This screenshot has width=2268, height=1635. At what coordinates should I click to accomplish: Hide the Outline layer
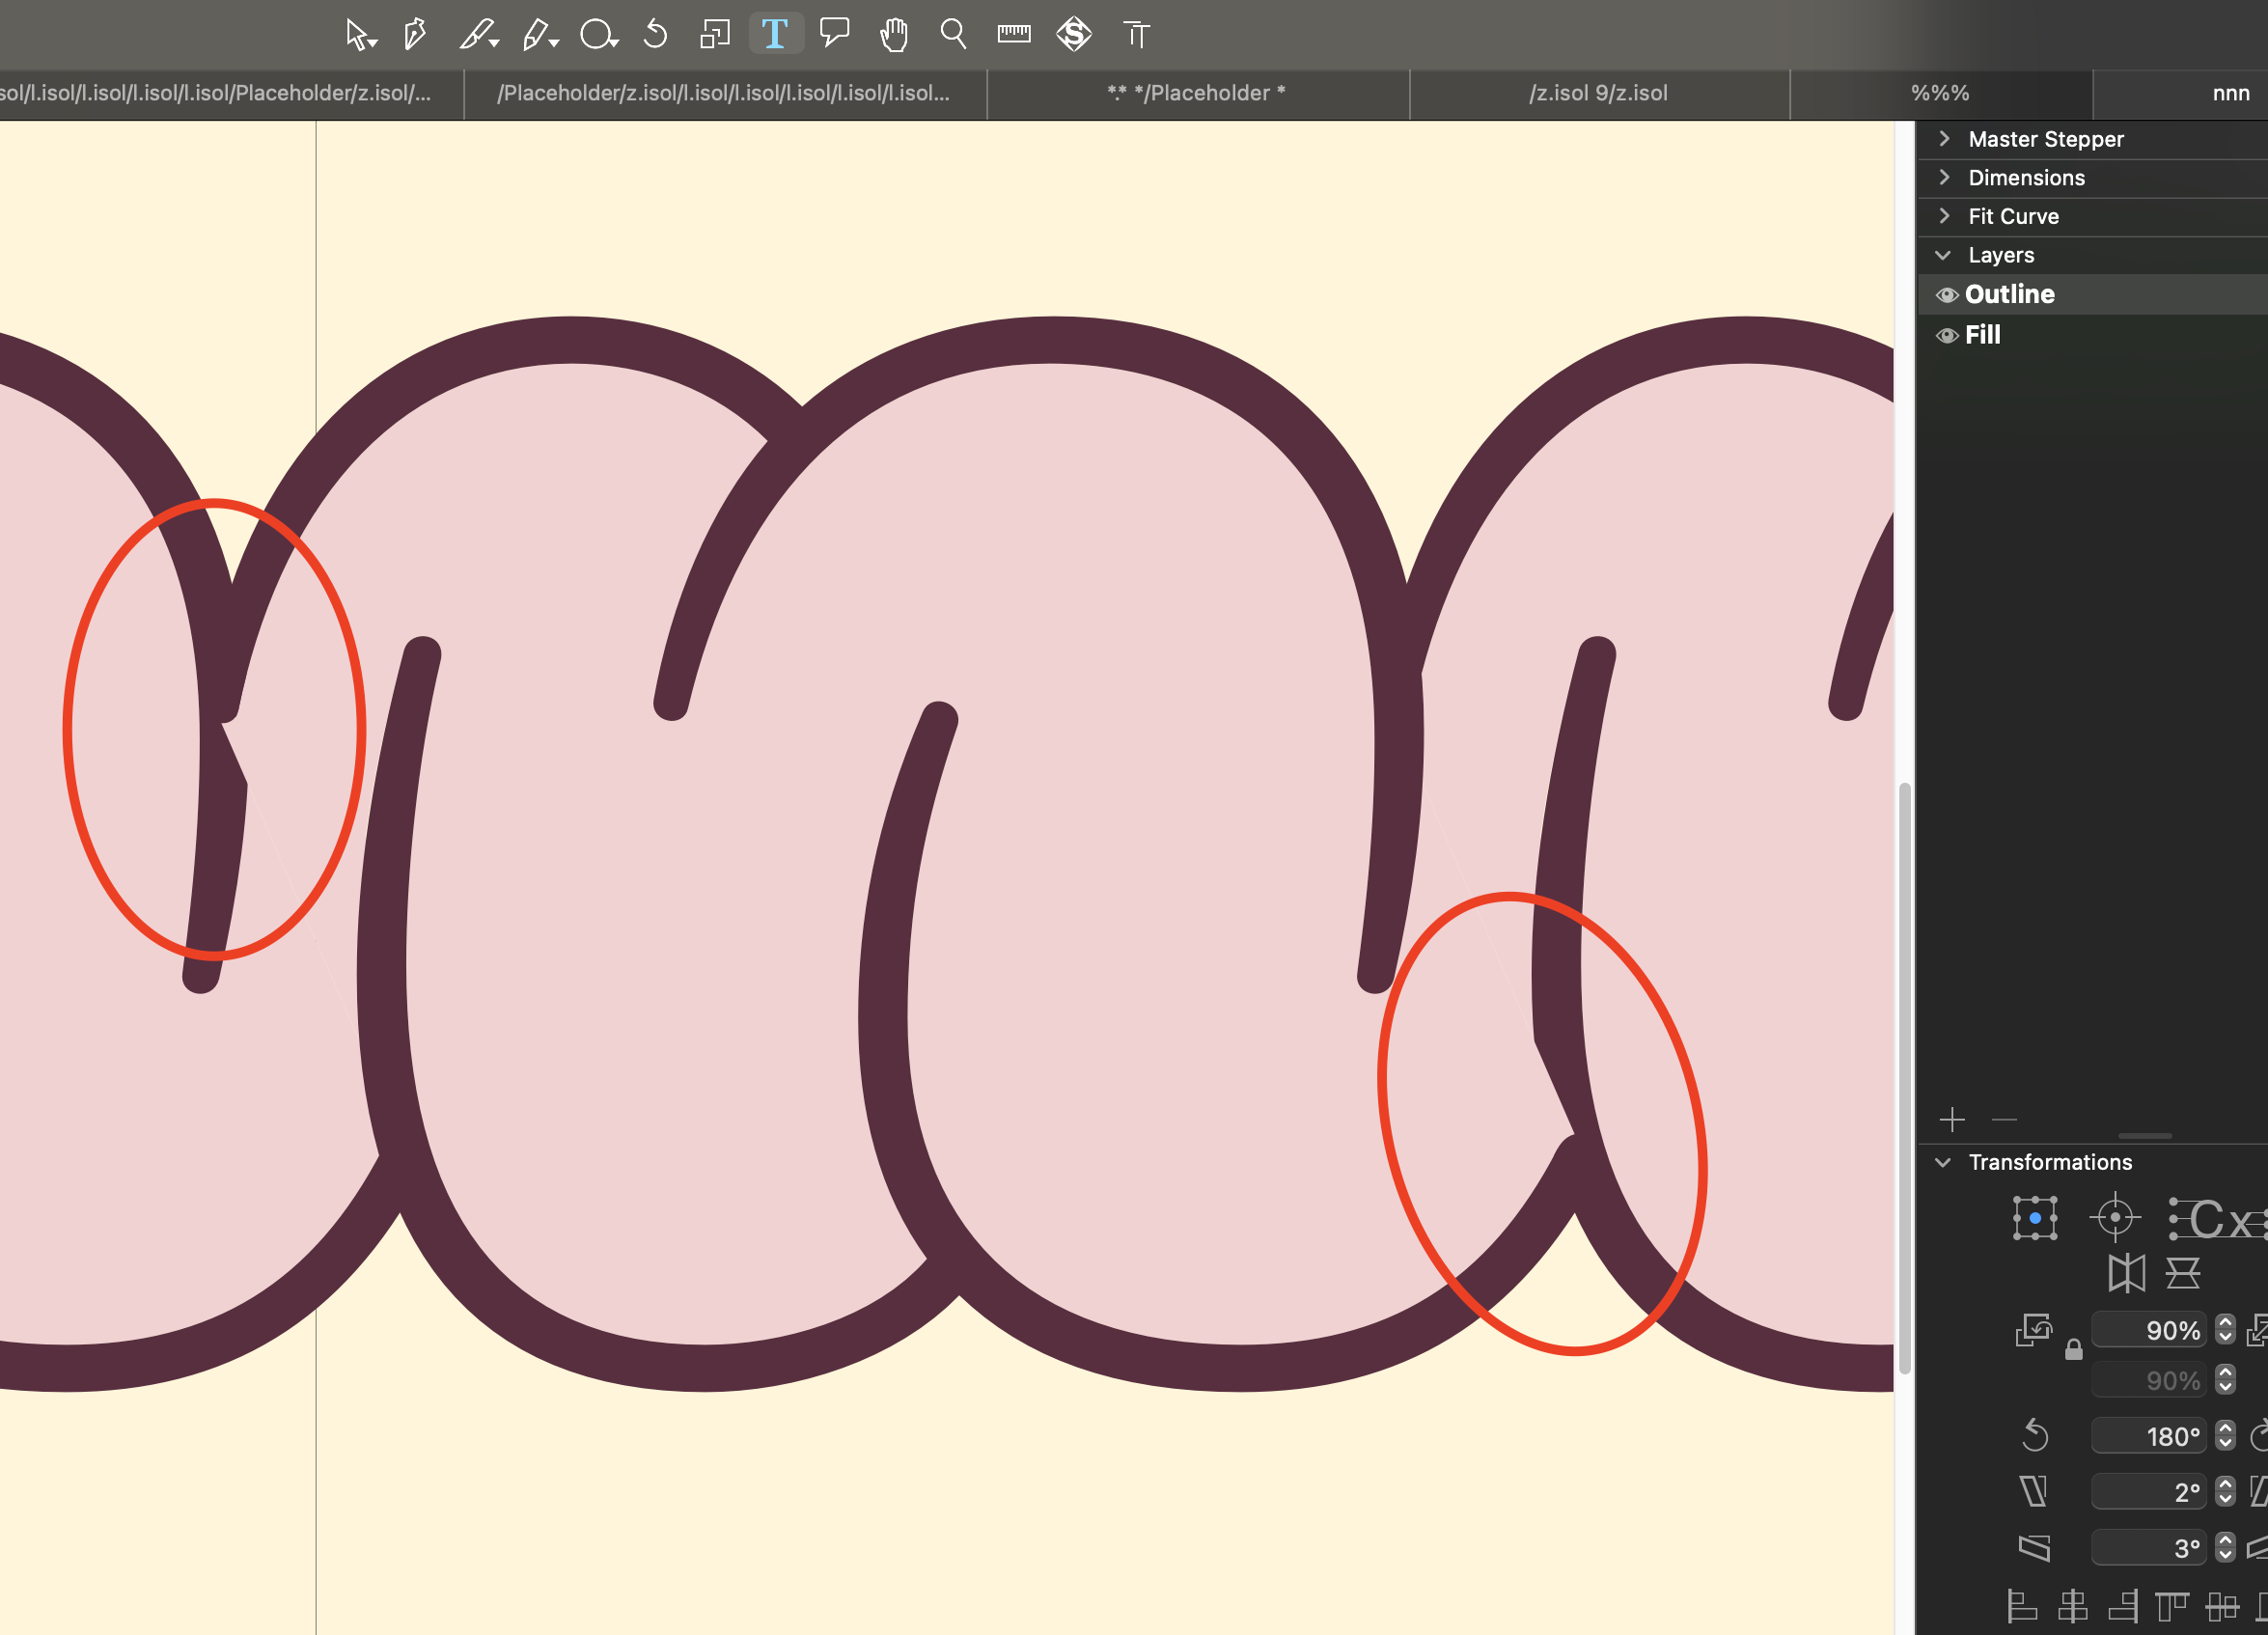1946,295
